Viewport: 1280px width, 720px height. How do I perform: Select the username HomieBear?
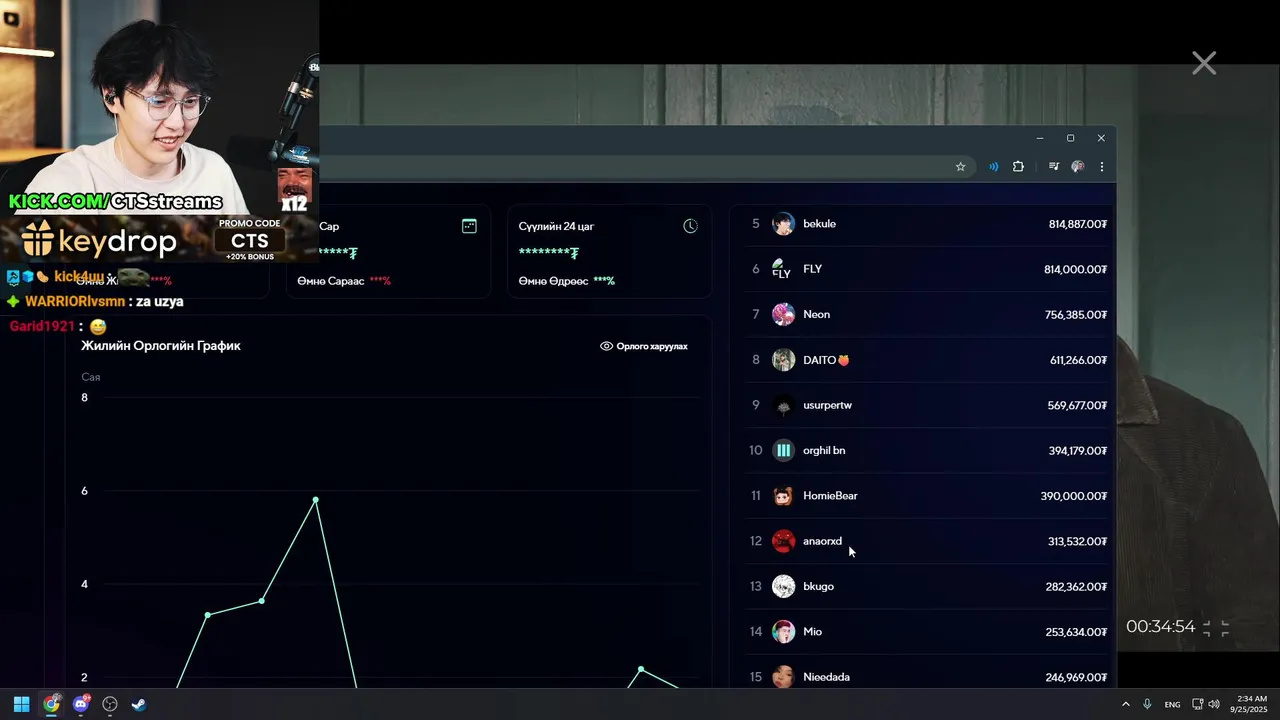pos(830,496)
